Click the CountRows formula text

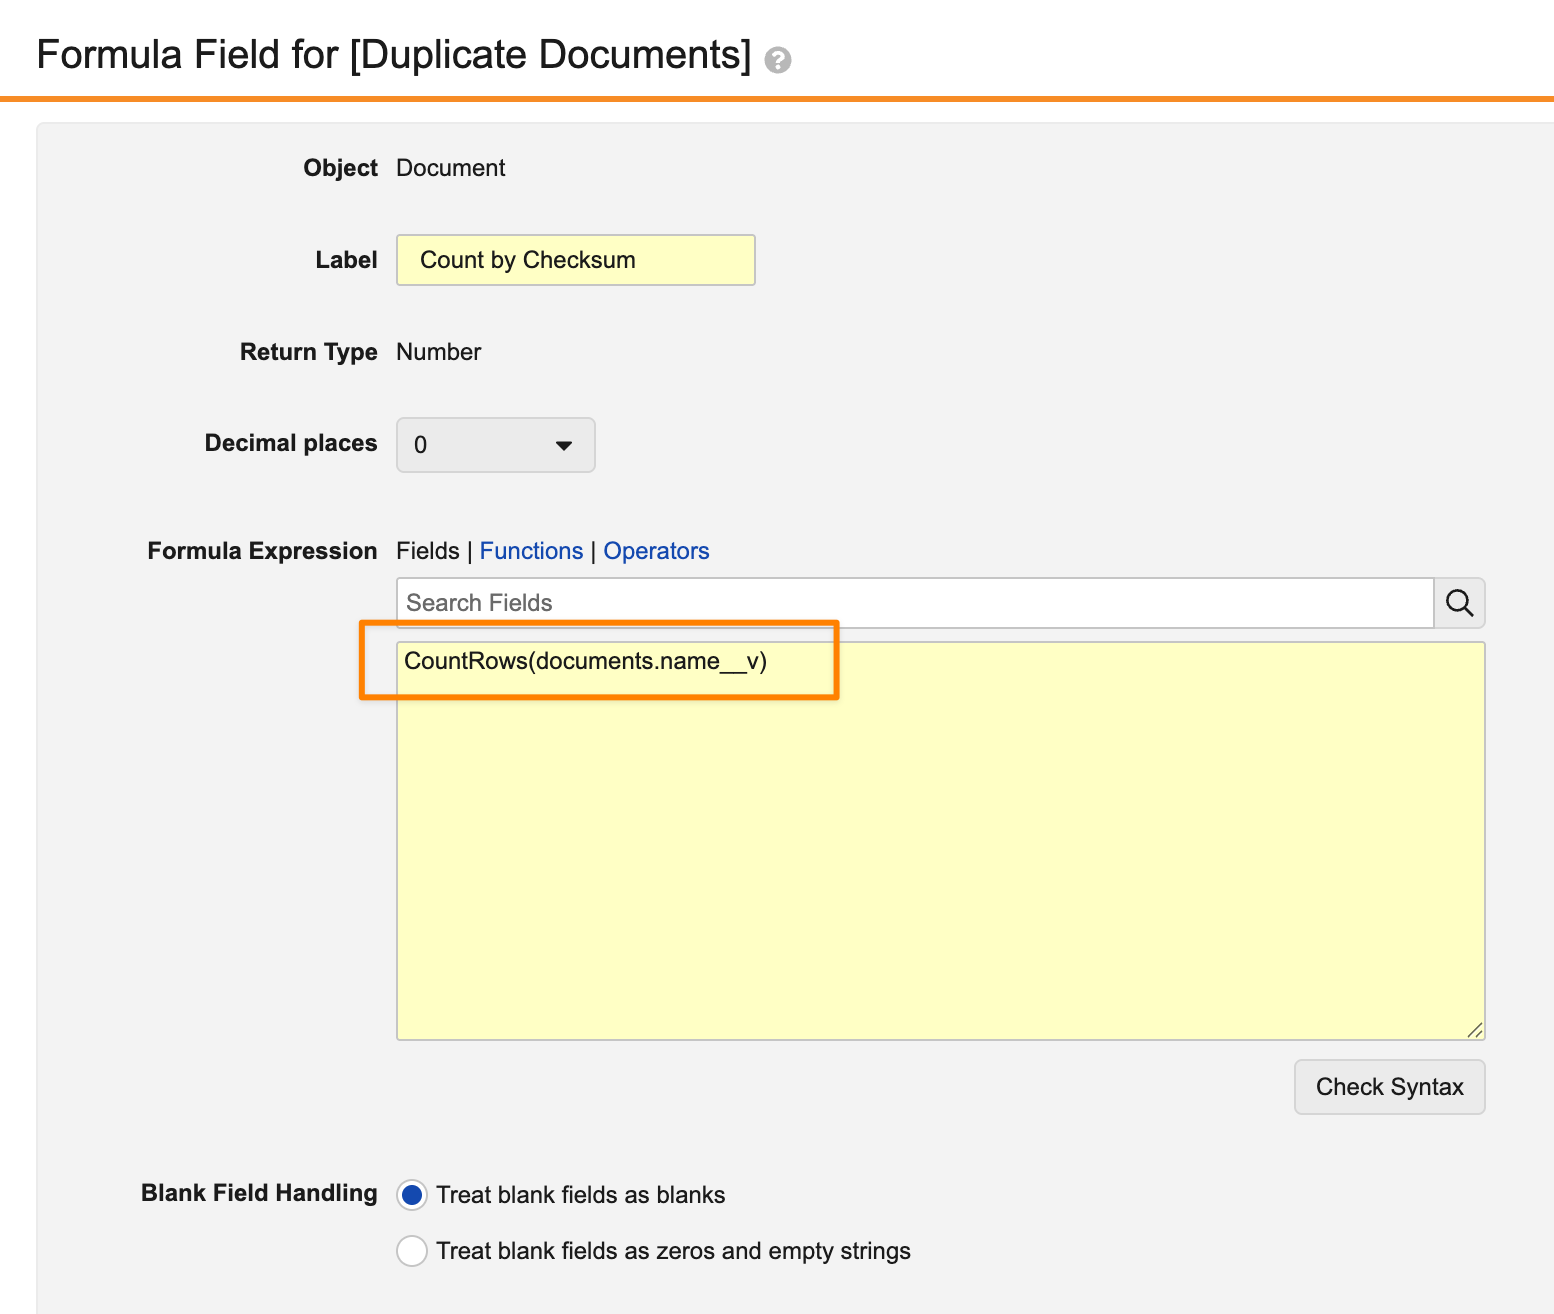[585, 661]
